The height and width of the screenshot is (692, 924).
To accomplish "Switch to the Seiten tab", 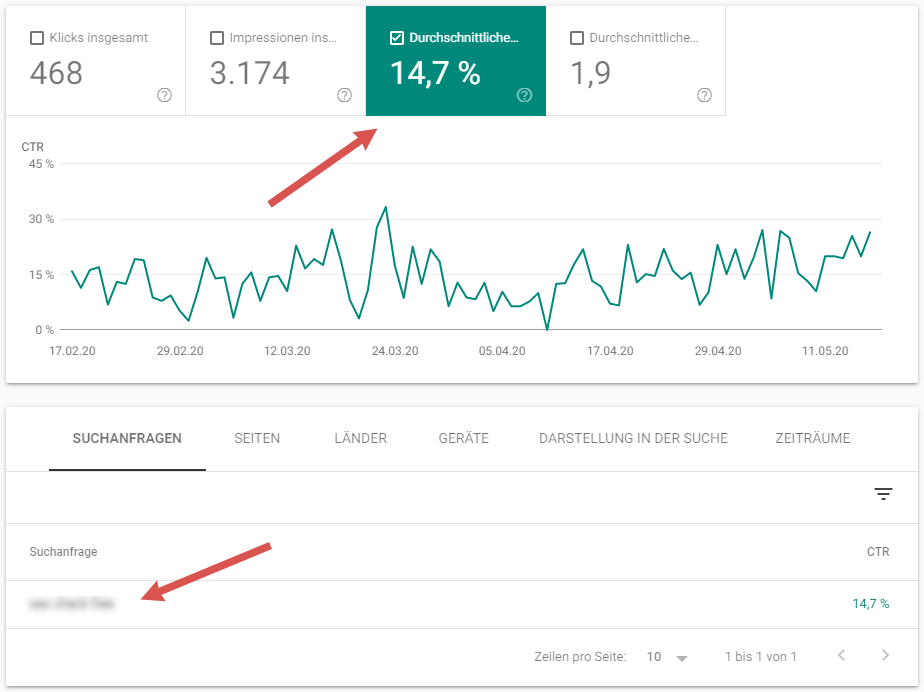I will (x=257, y=439).
